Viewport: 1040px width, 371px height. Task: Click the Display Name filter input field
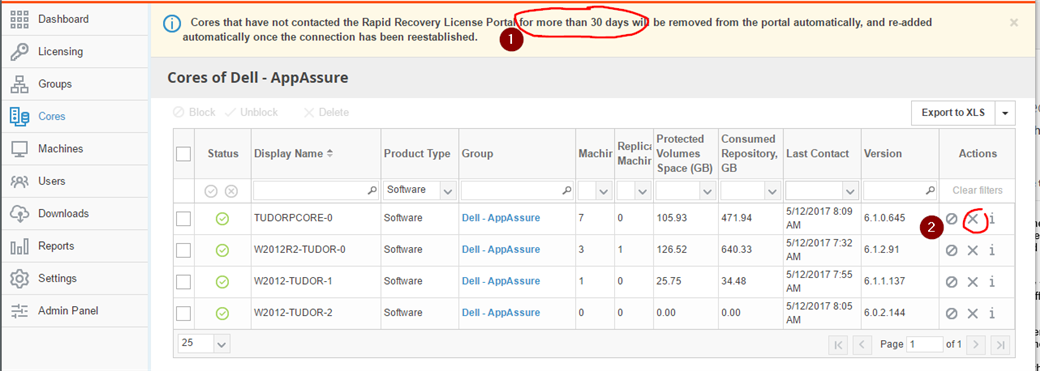[x=316, y=190]
